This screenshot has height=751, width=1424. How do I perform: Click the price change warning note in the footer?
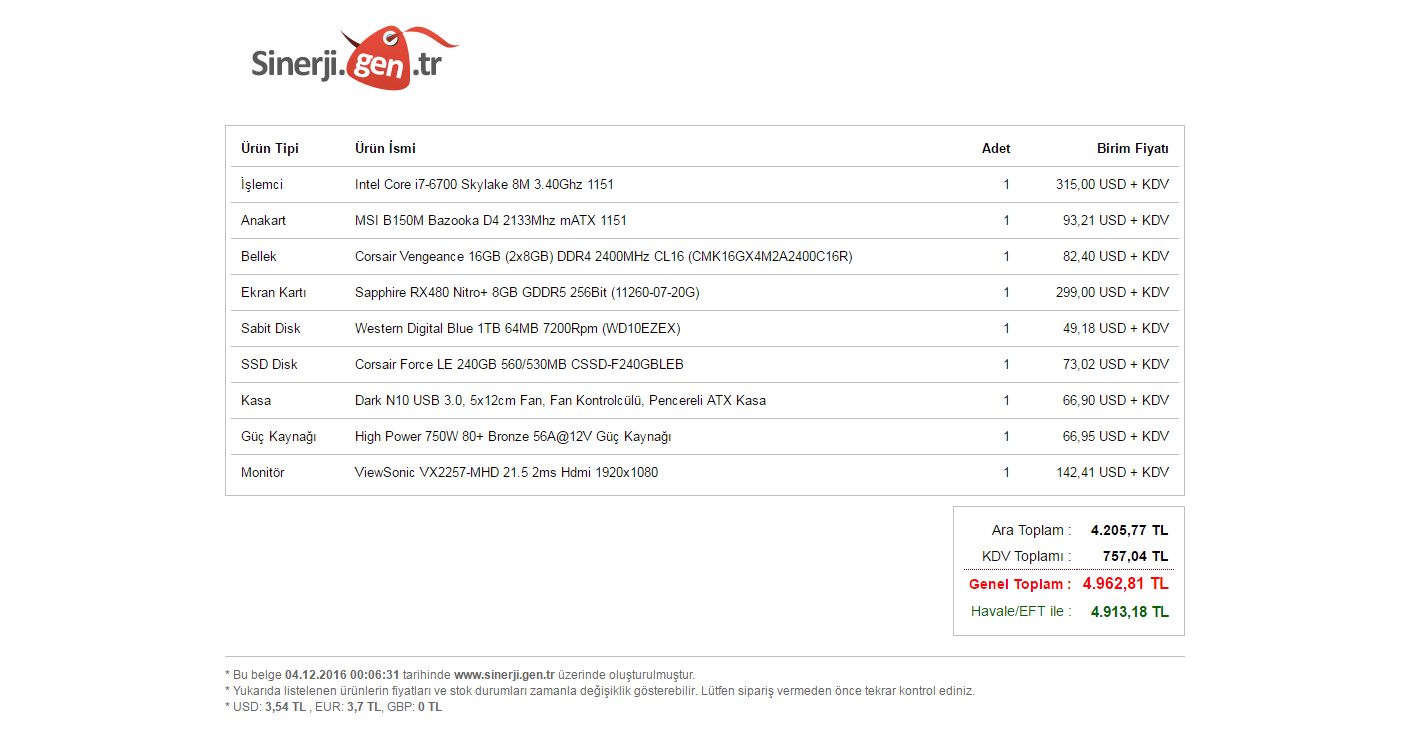(600, 691)
